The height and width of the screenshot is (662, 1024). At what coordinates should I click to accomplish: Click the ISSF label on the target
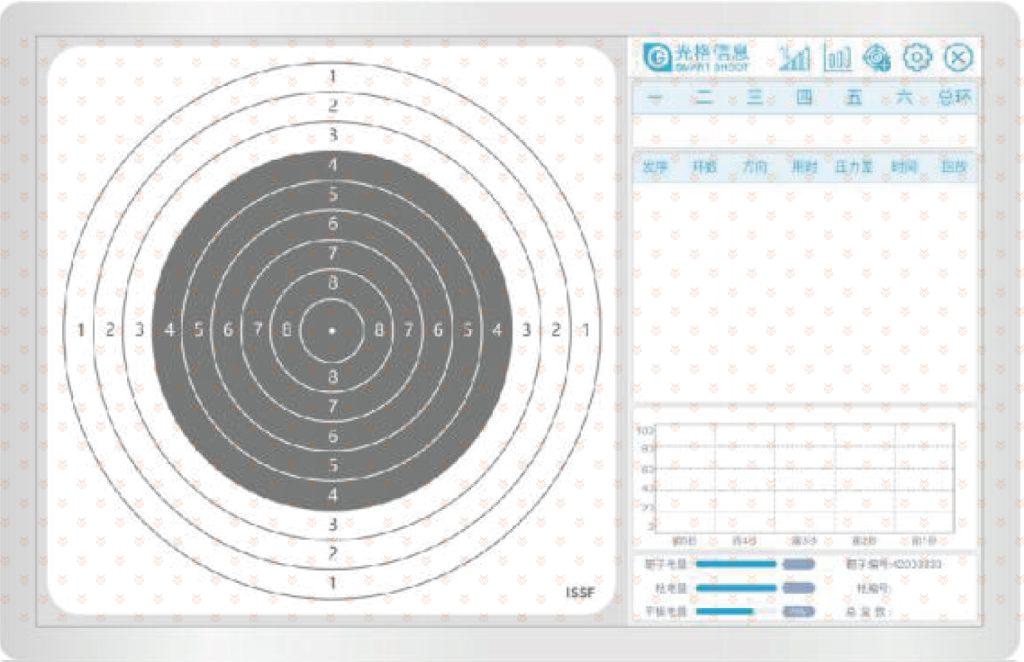pyautogui.click(x=580, y=594)
